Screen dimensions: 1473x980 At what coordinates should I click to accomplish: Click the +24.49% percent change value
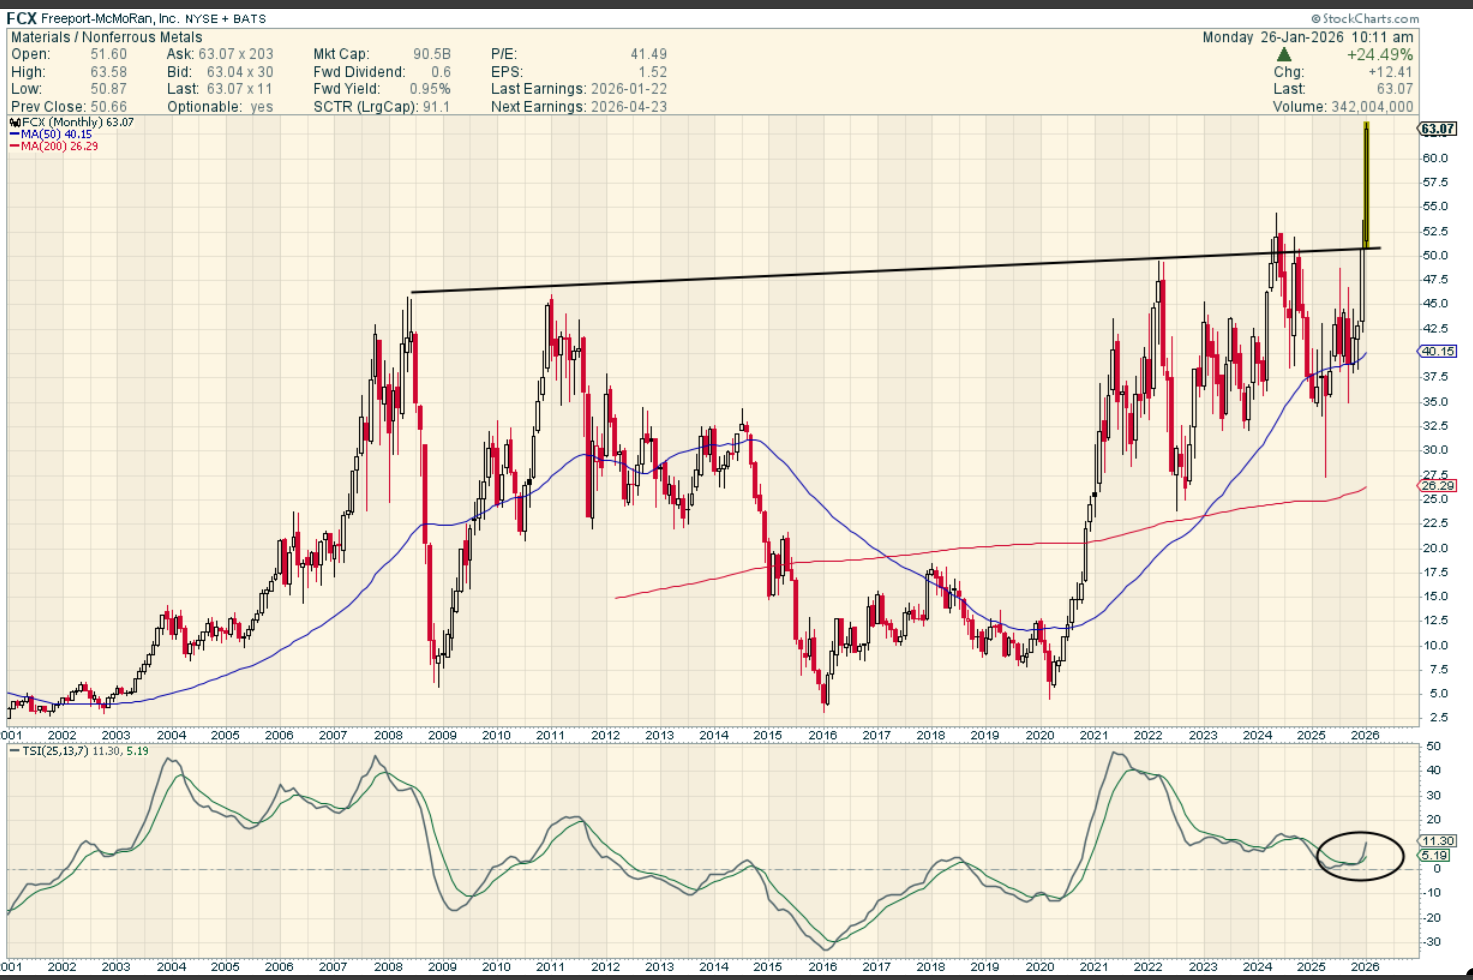tap(1379, 55)
